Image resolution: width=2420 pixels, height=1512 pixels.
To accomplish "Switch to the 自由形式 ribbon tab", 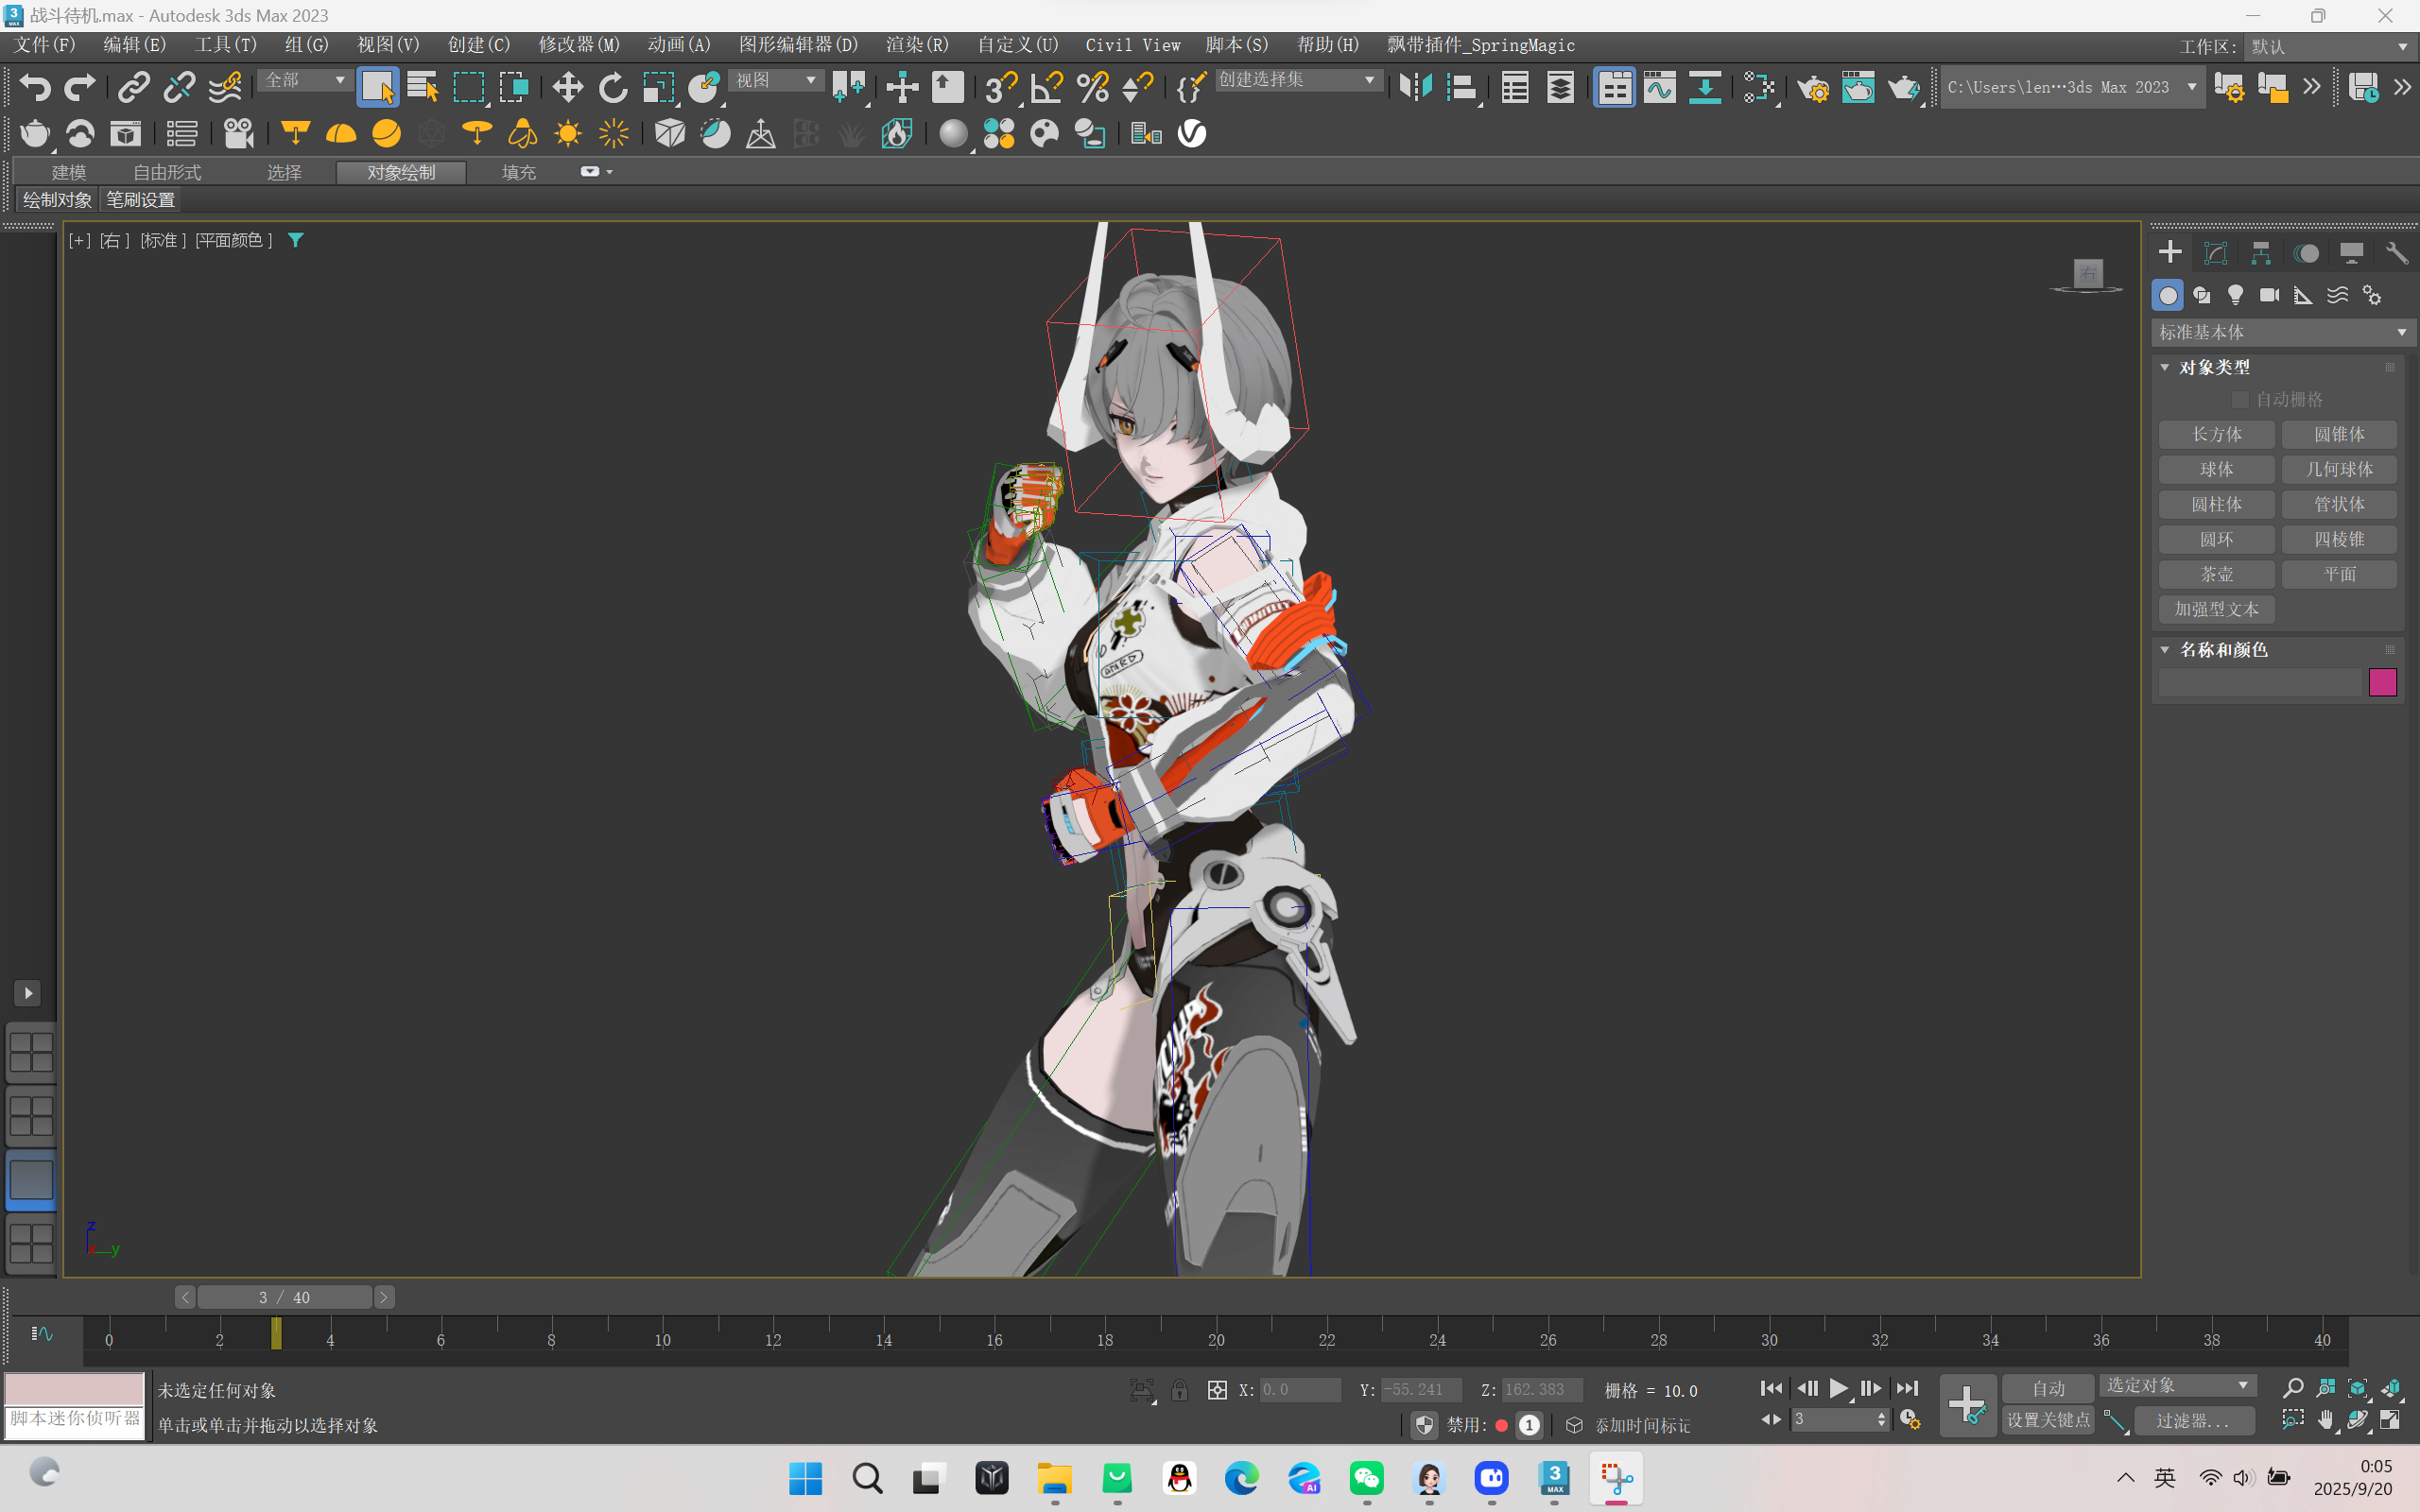I will [x=167, y=172].
